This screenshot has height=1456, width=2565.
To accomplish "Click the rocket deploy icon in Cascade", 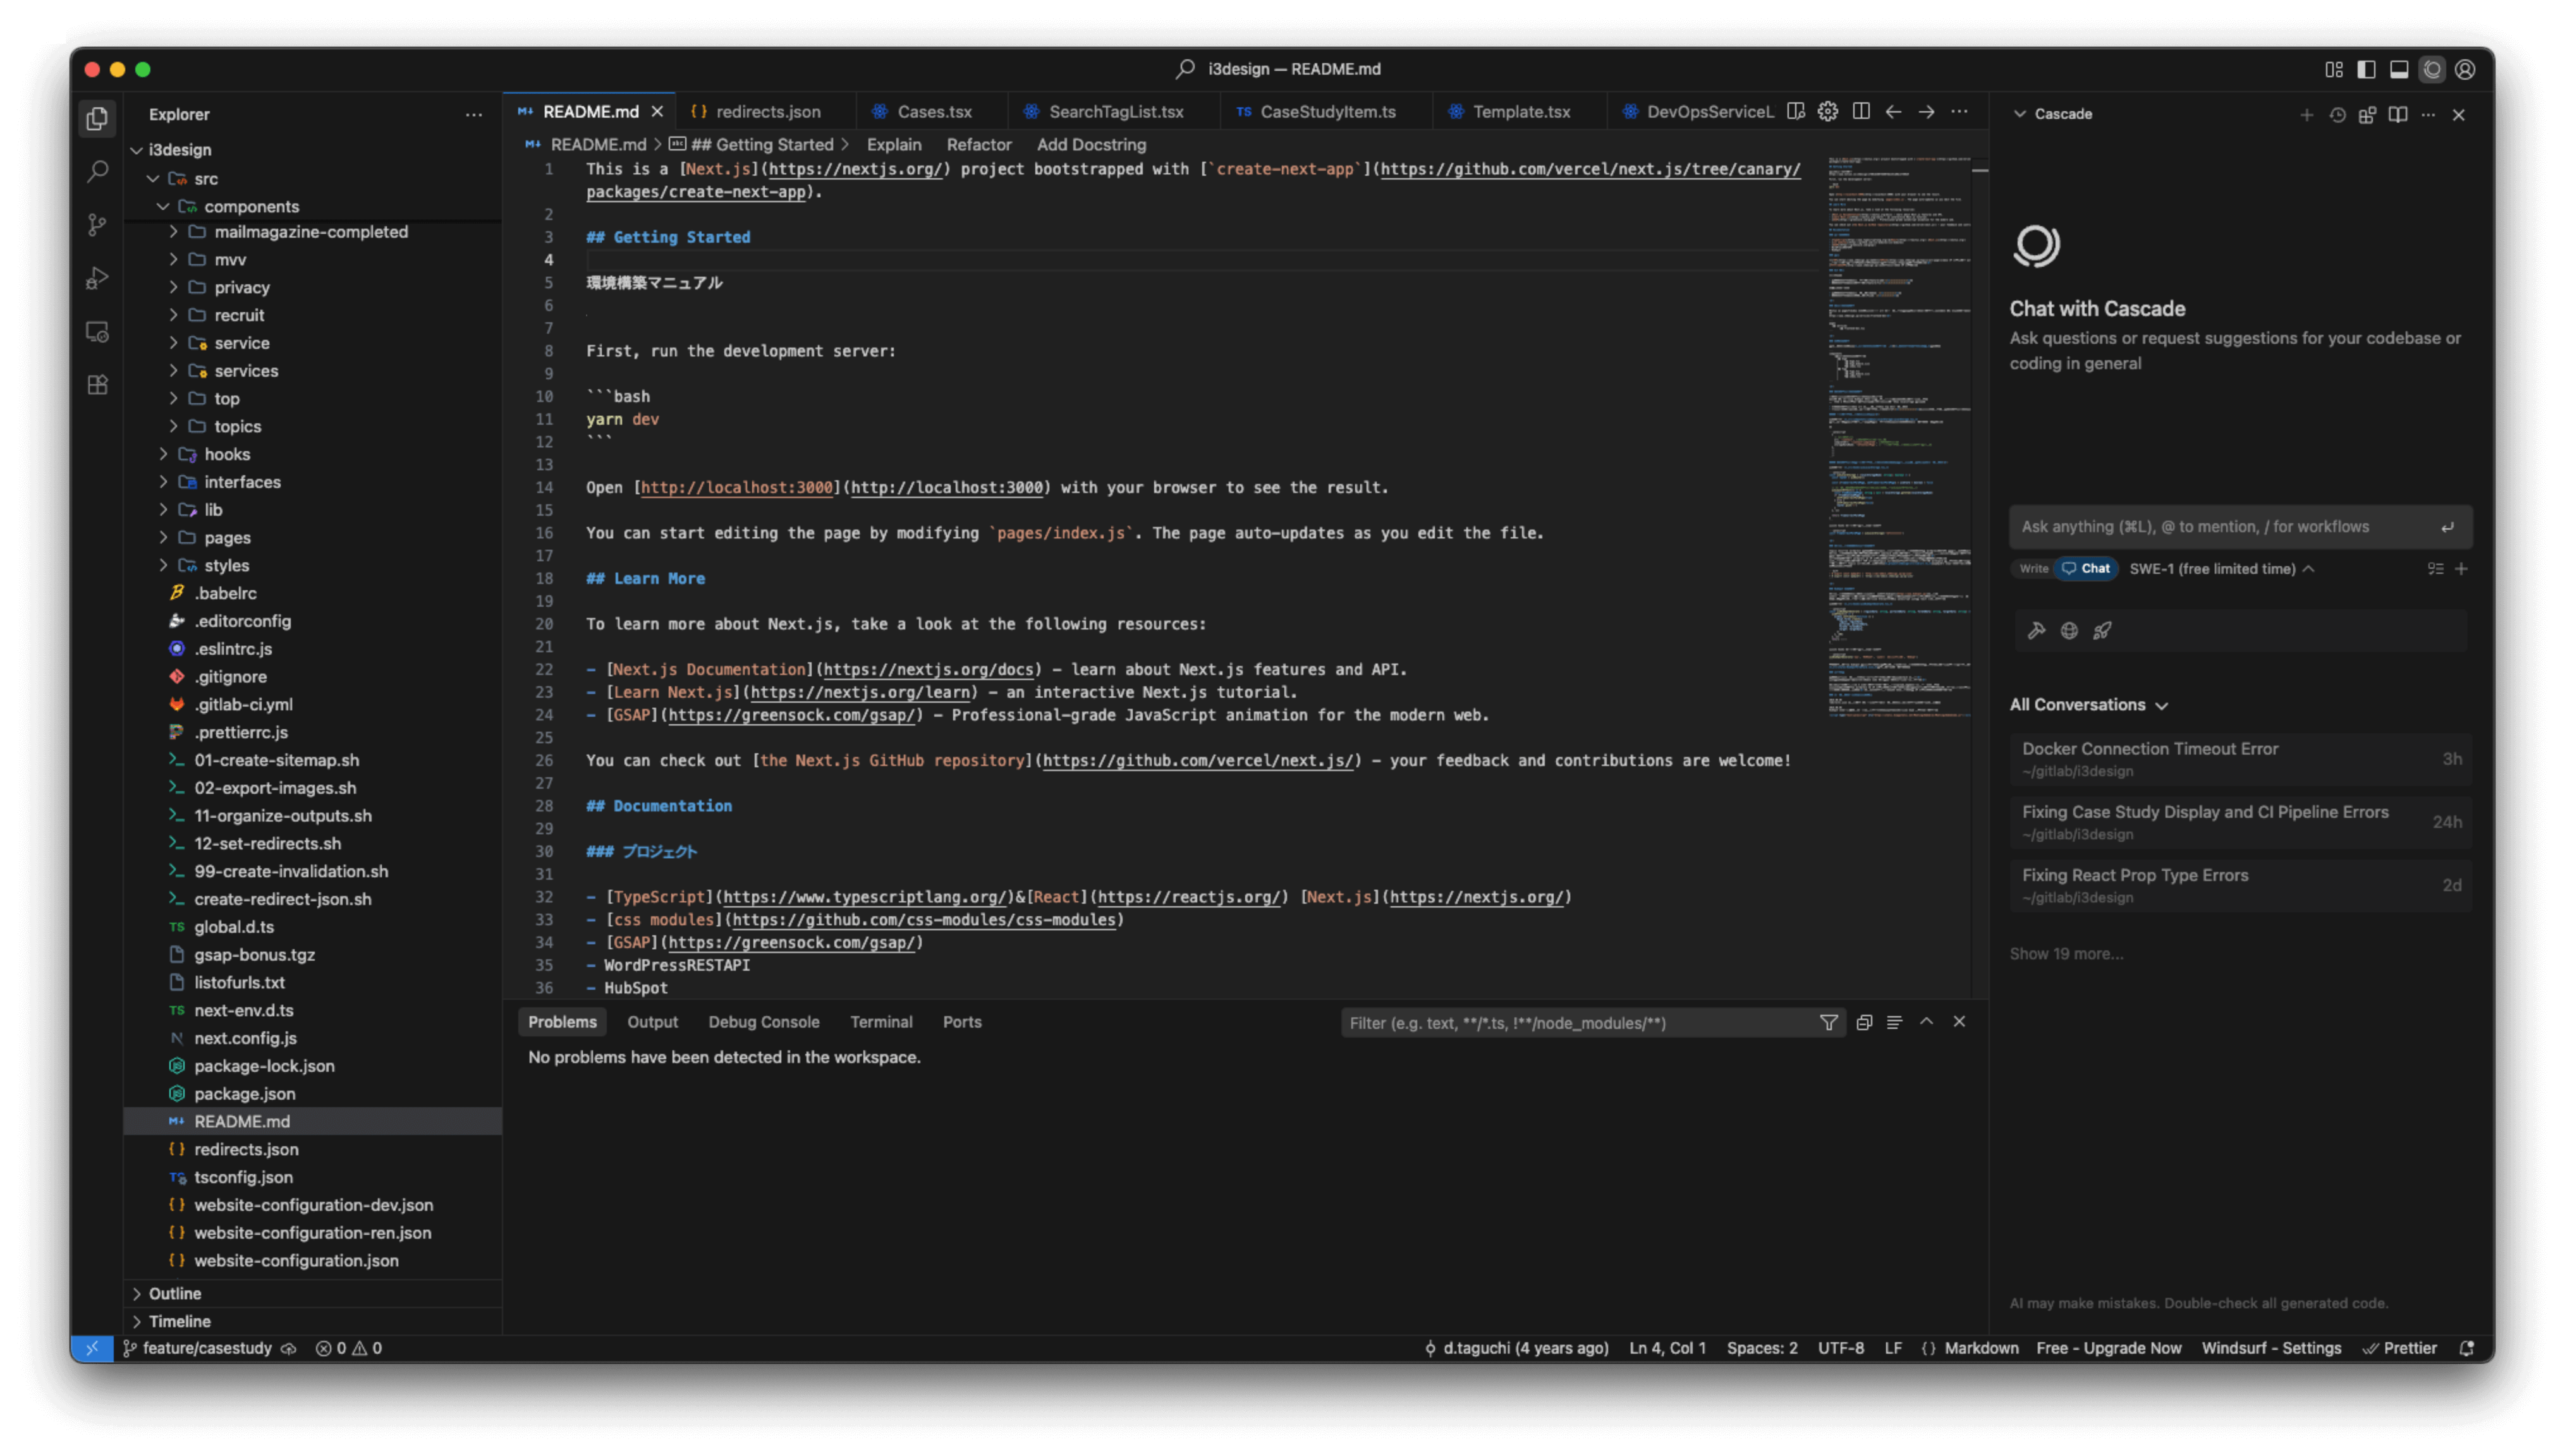I will click(2102, 631).
